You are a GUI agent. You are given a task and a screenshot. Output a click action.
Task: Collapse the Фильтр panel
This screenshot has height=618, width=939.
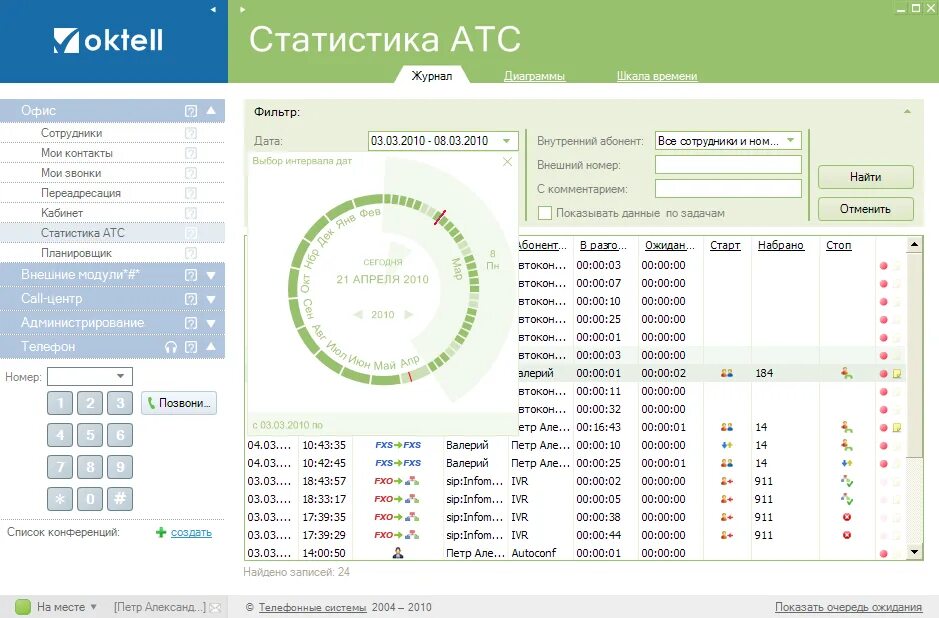(907, 111)
